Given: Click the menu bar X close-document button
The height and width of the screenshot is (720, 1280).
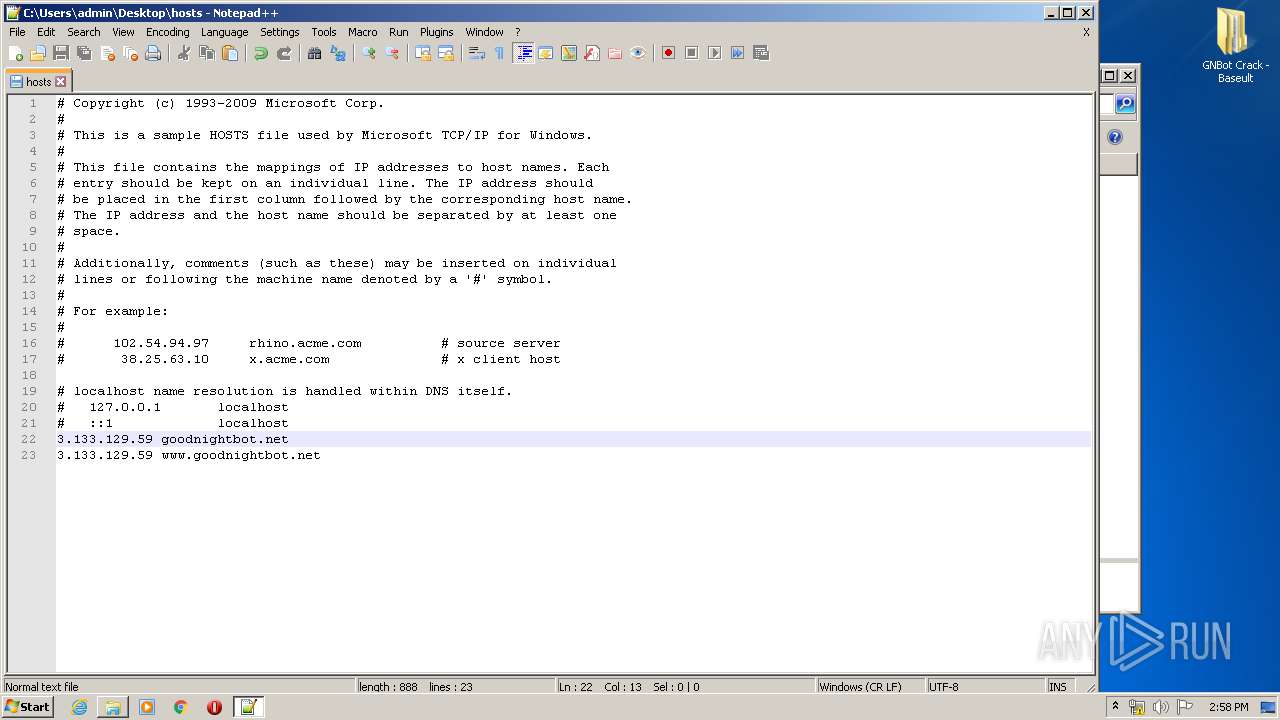Looking at the screenshot, I should pos(1086,32).
